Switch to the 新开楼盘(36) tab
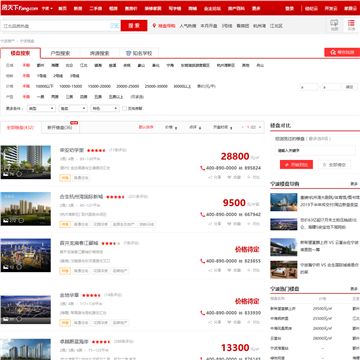The width and height of the screenshot is (360, 360). (x=60, y=127)
